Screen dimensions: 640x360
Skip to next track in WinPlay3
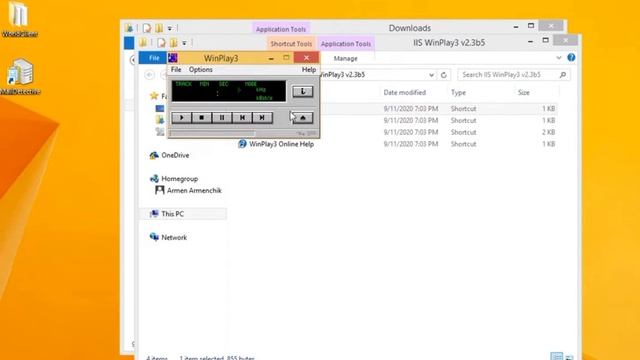262,118
